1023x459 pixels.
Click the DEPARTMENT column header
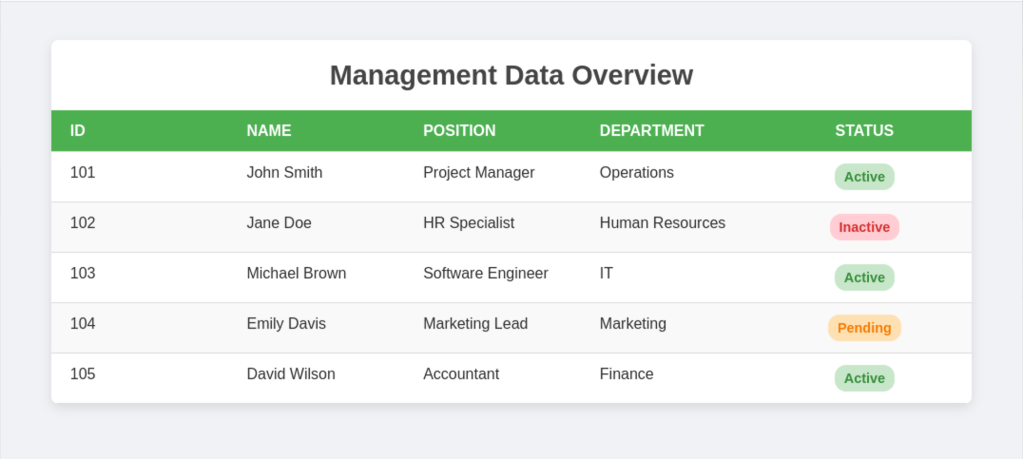point(651,131)
